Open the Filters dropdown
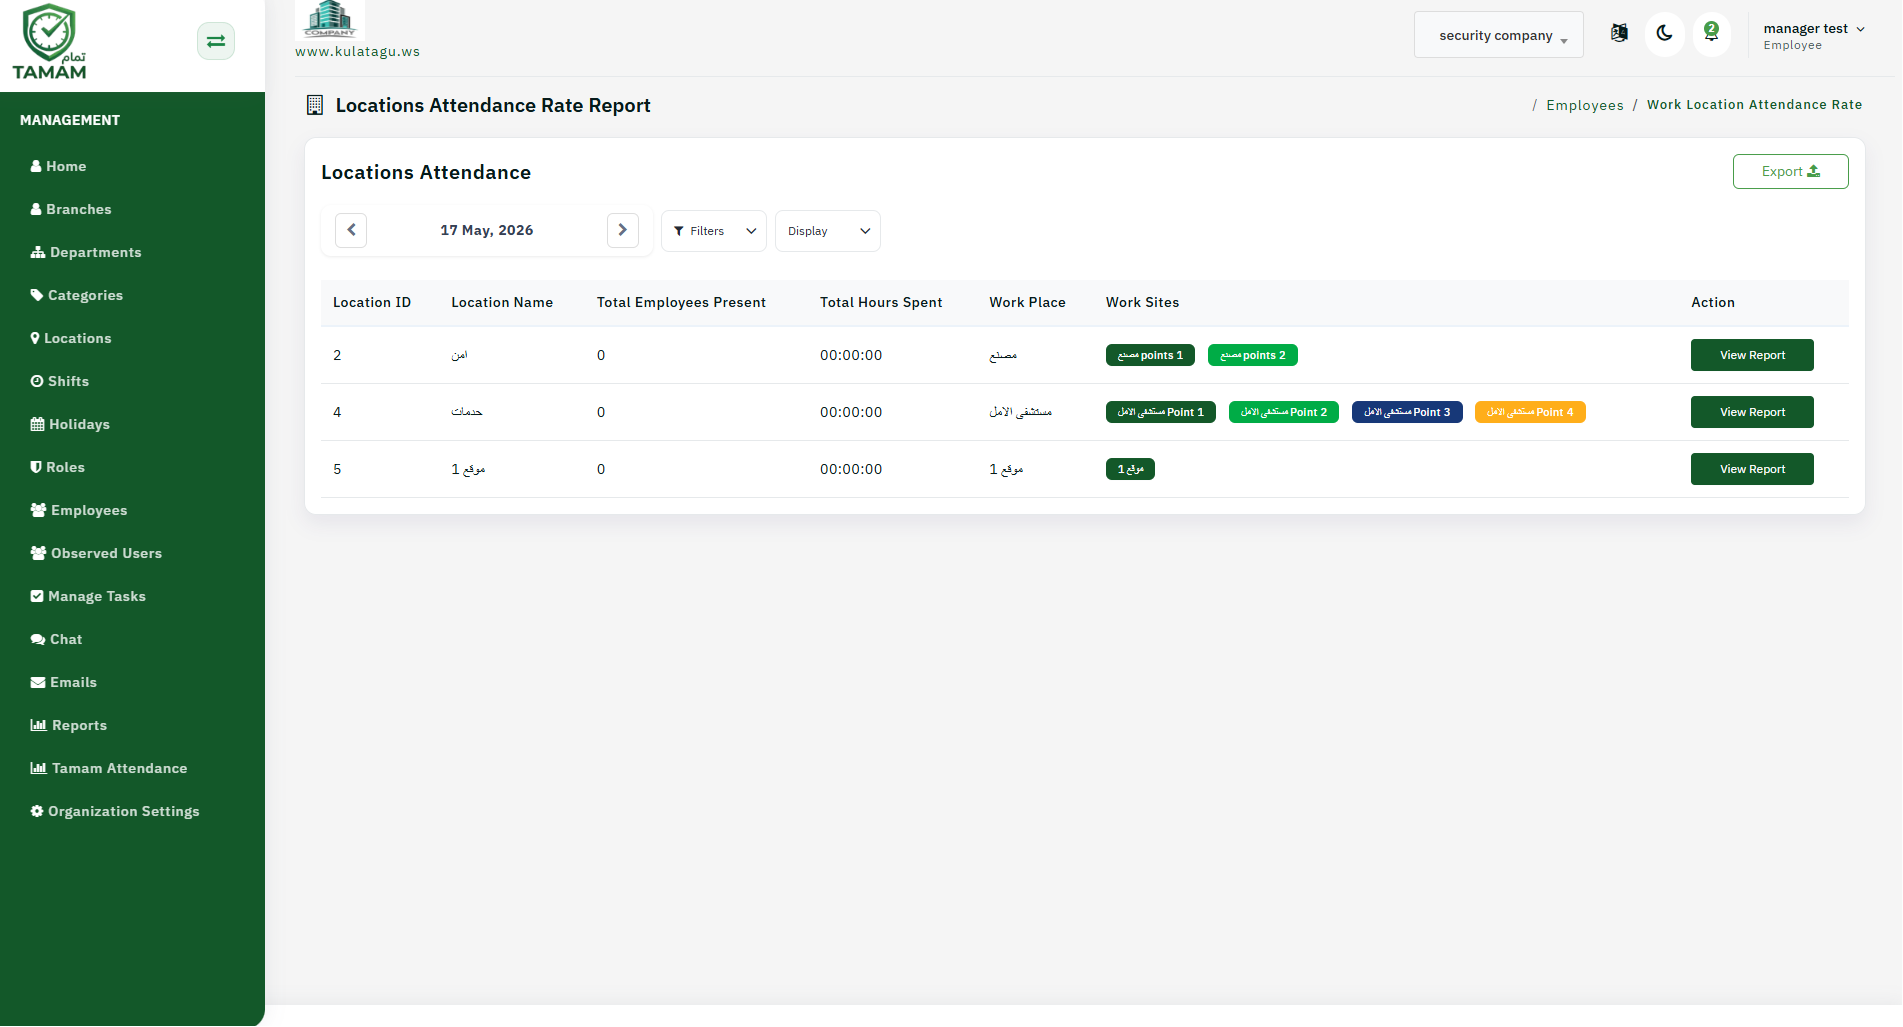 [x=714, y=231]
